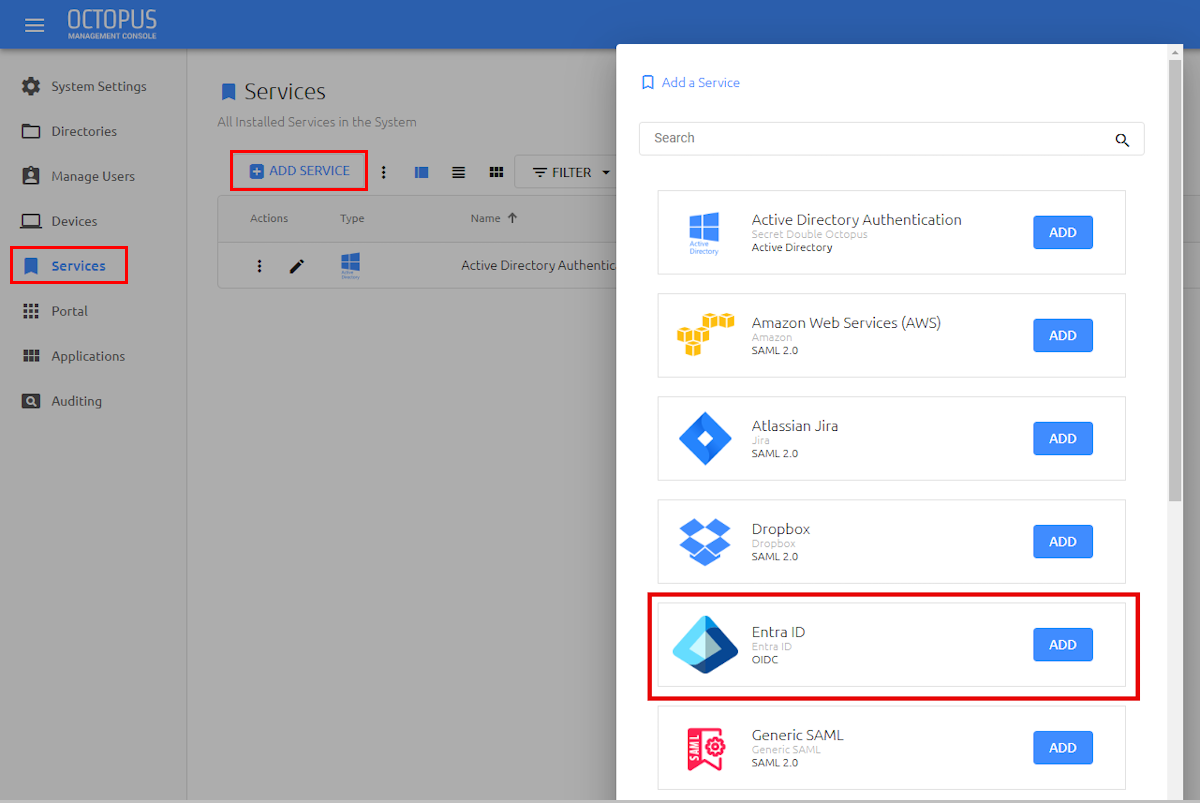
Task: Click the Generic SAML logo
Action: (x=705, y=748)
